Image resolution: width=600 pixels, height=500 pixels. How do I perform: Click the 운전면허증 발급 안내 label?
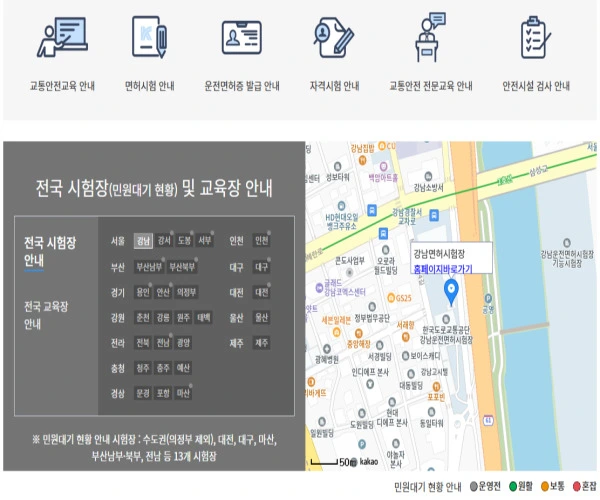[x=242, y=86]
